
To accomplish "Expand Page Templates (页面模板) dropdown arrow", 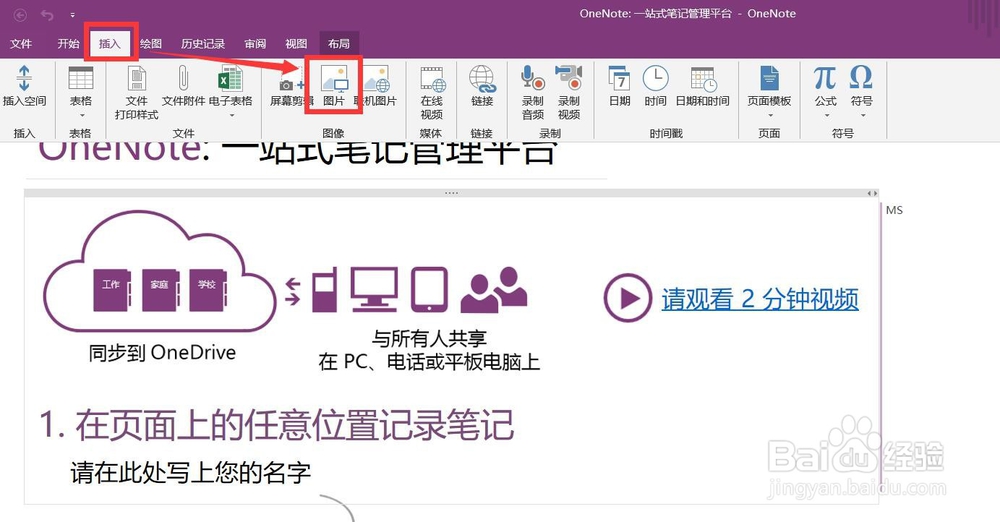I will click(x=770, y=116).
